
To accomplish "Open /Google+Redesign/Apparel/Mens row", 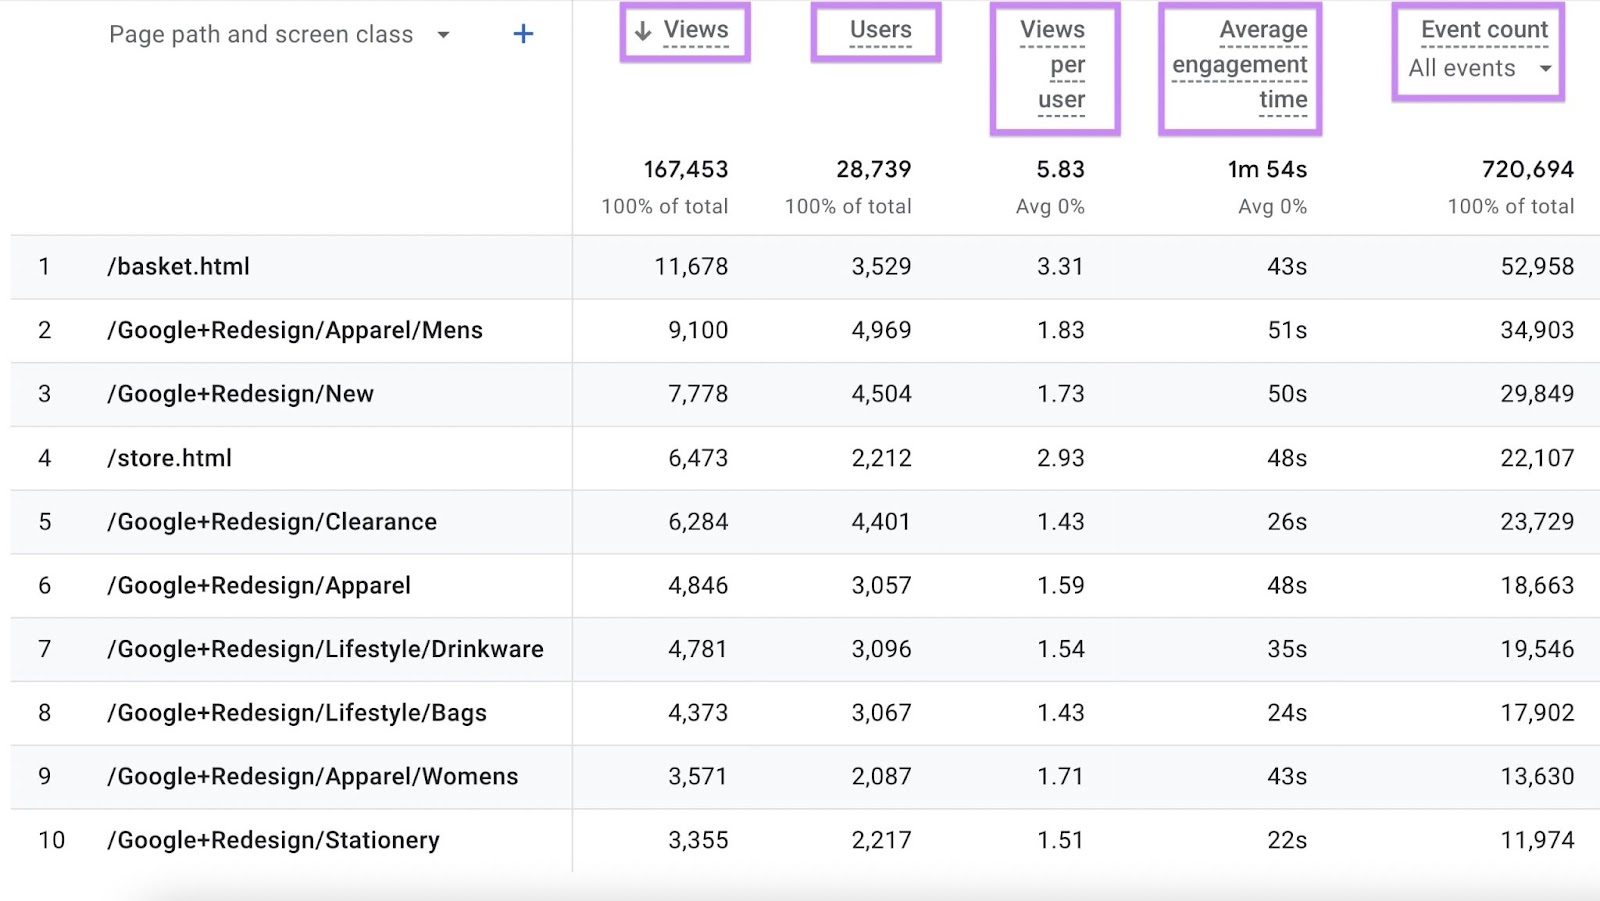I will 295,331.
